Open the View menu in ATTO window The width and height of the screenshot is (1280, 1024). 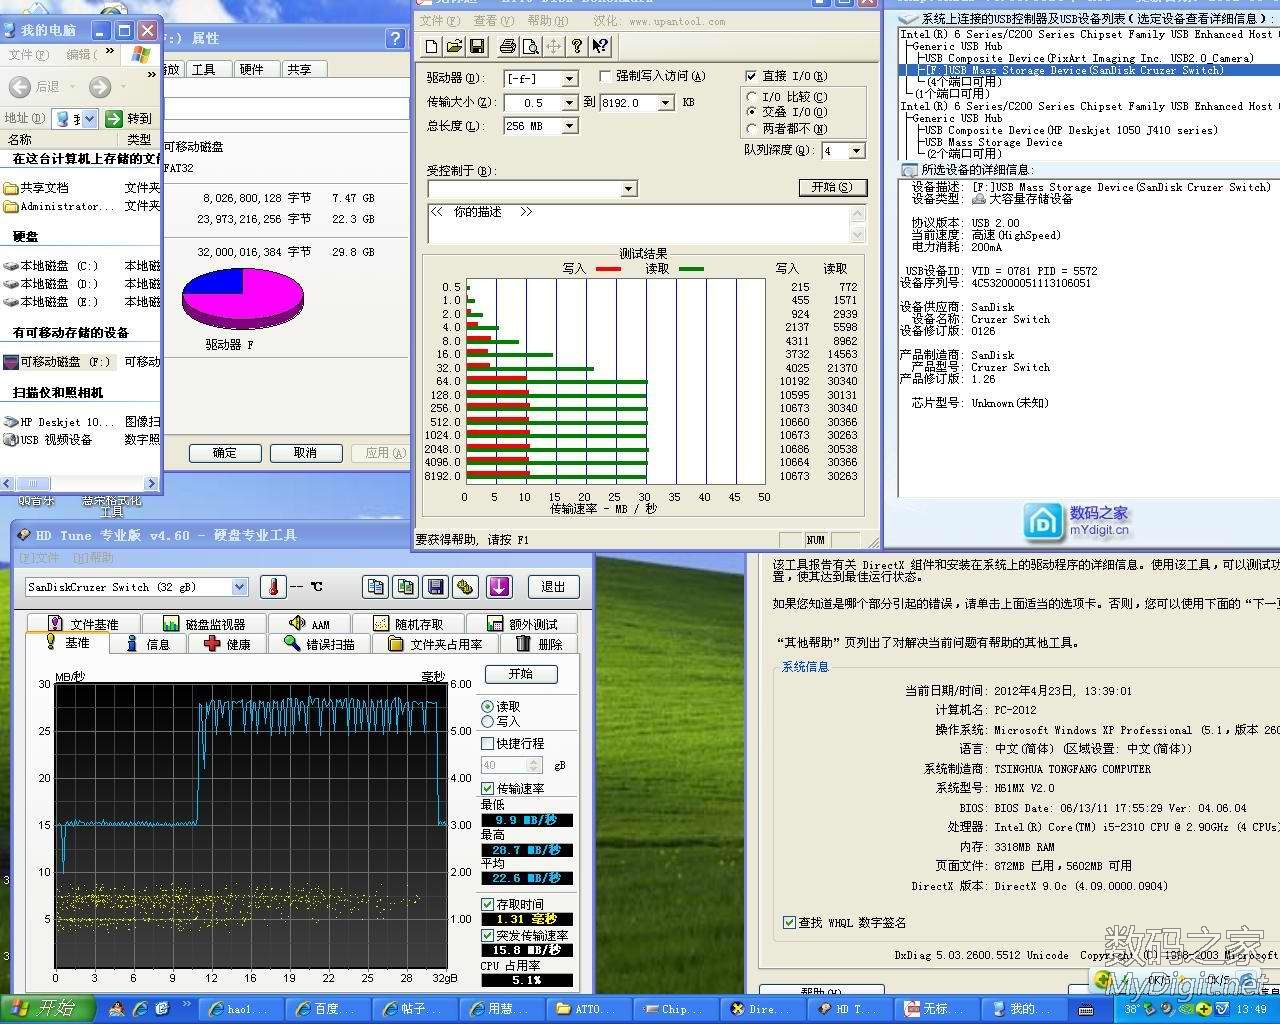(x=493, y=21)
